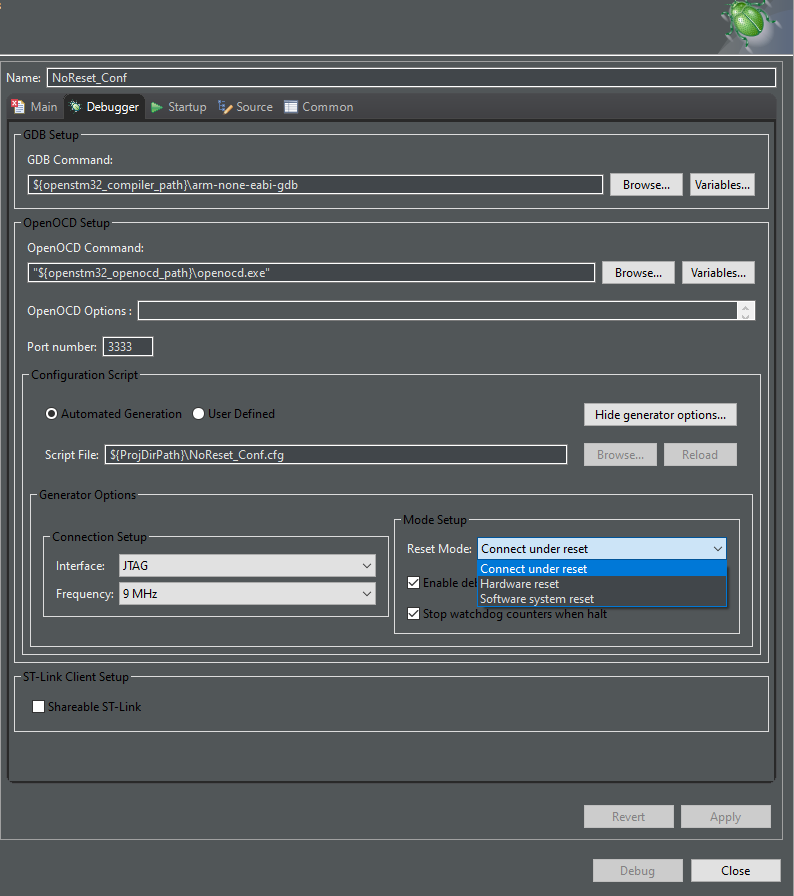
Task: Click the OpenOCD Options text field
Action: pos(438,311)
